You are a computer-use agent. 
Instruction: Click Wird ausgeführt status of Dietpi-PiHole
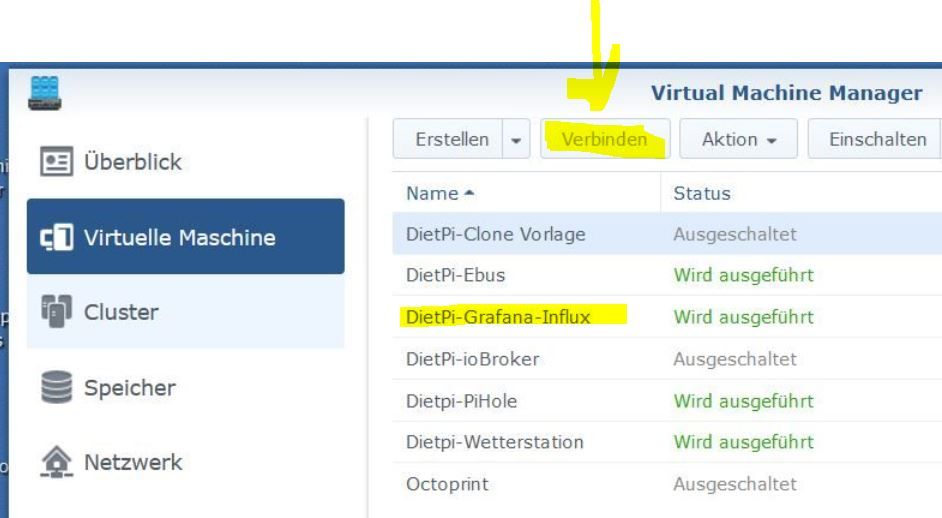click(744, 401)
